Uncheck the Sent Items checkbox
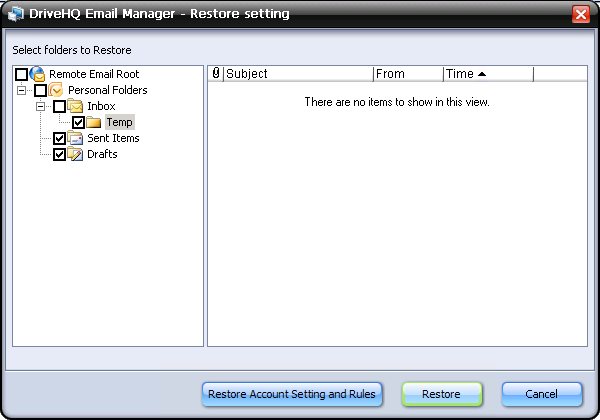 coord(60,139)
